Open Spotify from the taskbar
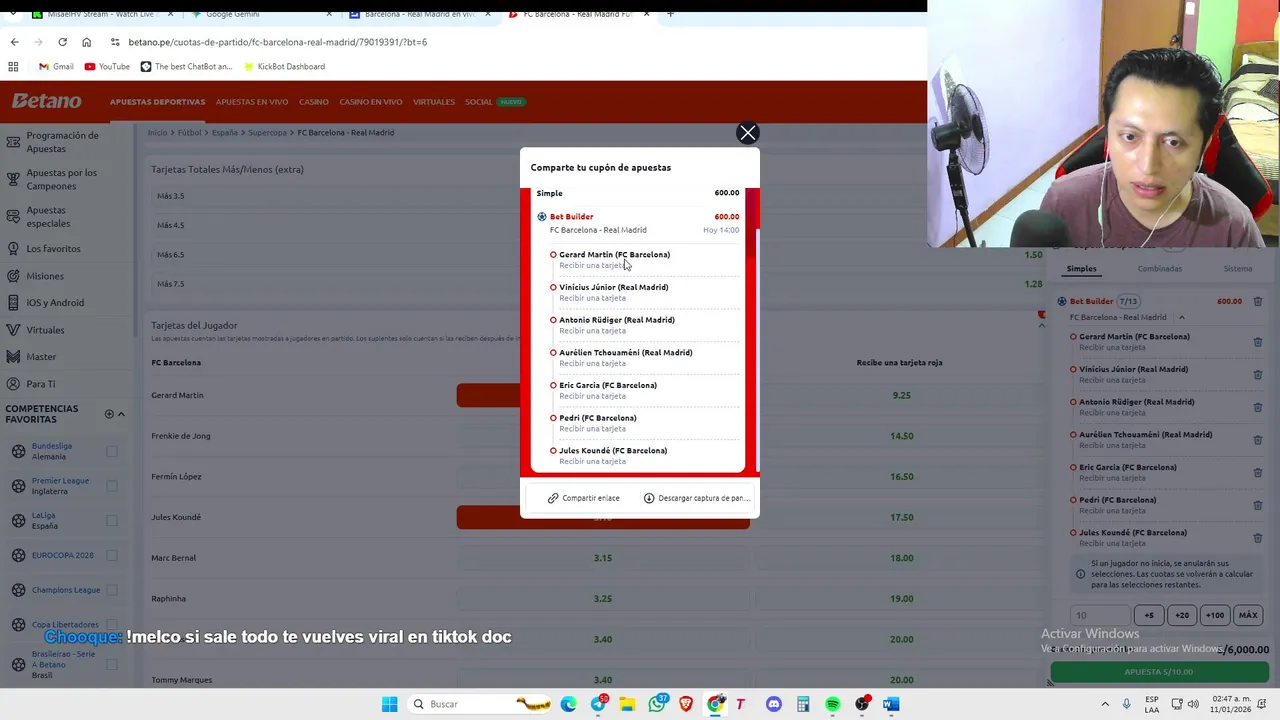Image resolution: width=1280 pixels, height=720 pixels. [832, 704]
